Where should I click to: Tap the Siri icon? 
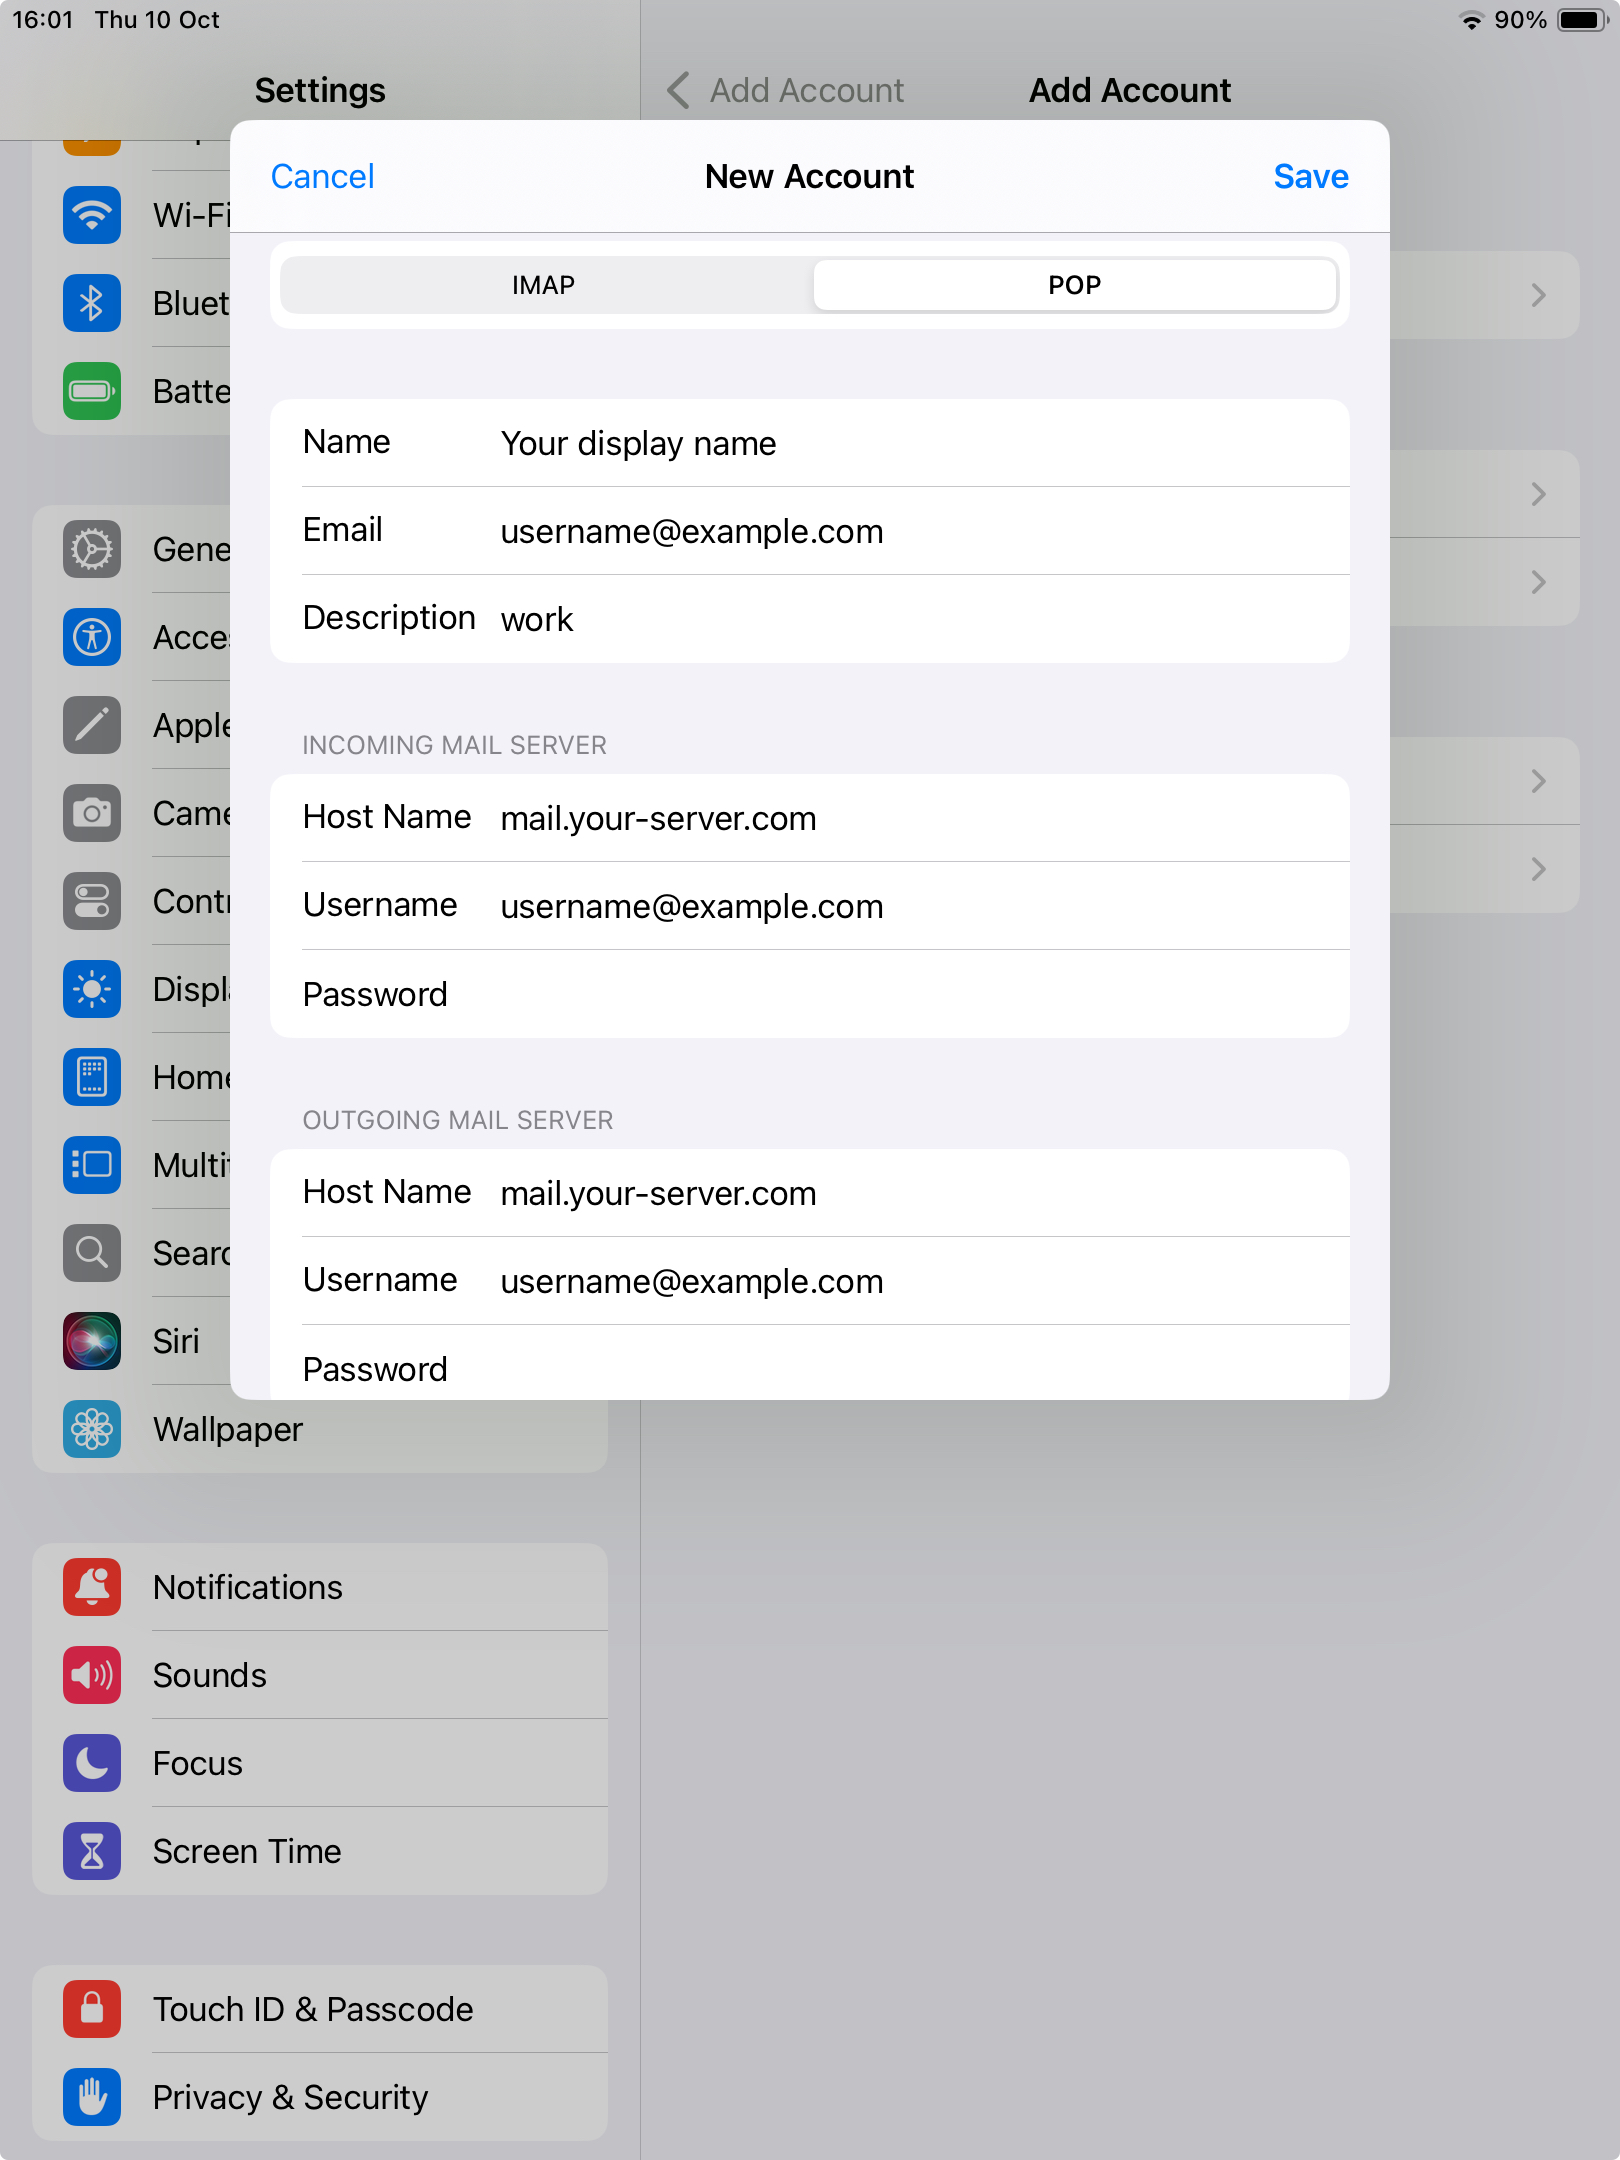92,1341
